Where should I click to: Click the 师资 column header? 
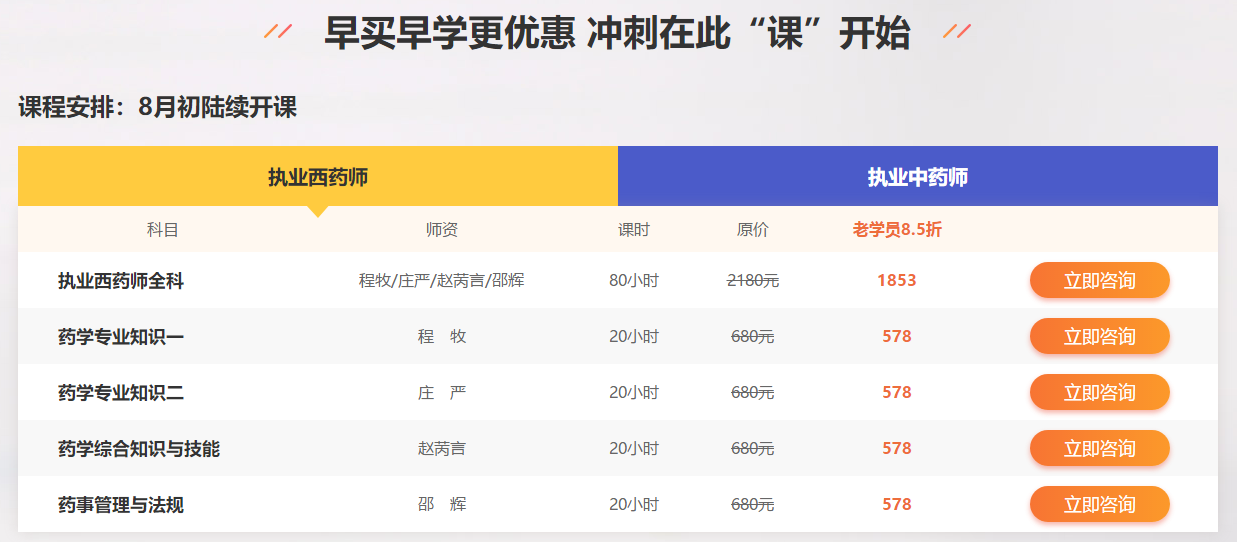pyautogui.click(x=441, y=230)
